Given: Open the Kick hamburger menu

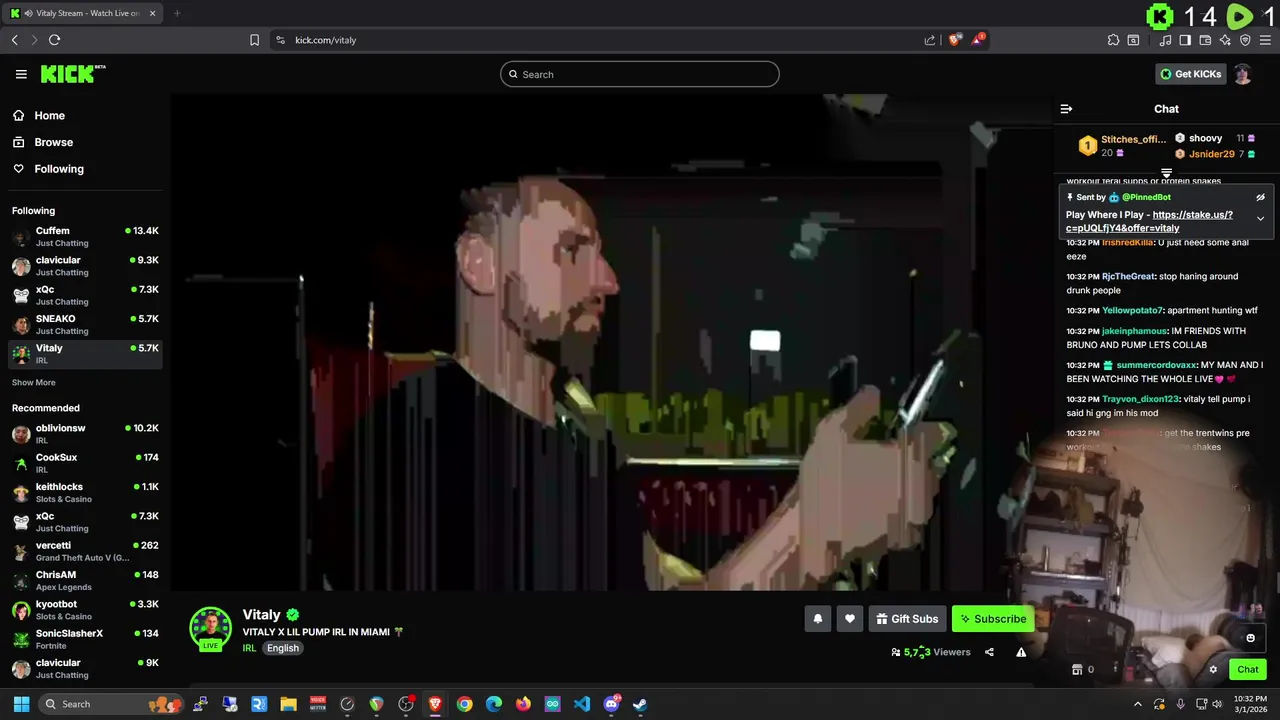Looking at the screenshot, I should click(x=21, y=74).
